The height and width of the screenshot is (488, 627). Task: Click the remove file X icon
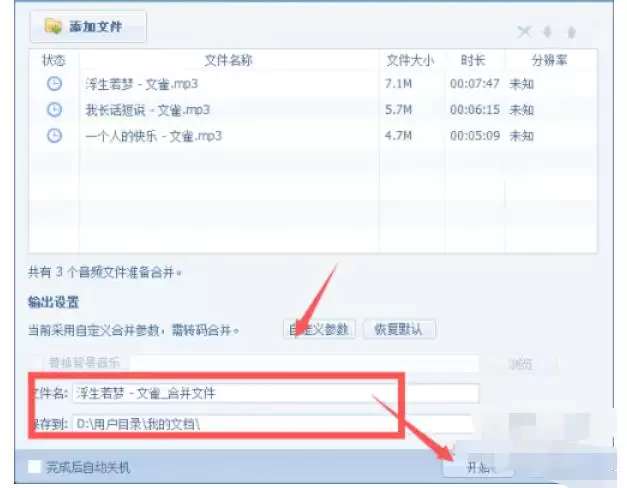tap(524, 32)
